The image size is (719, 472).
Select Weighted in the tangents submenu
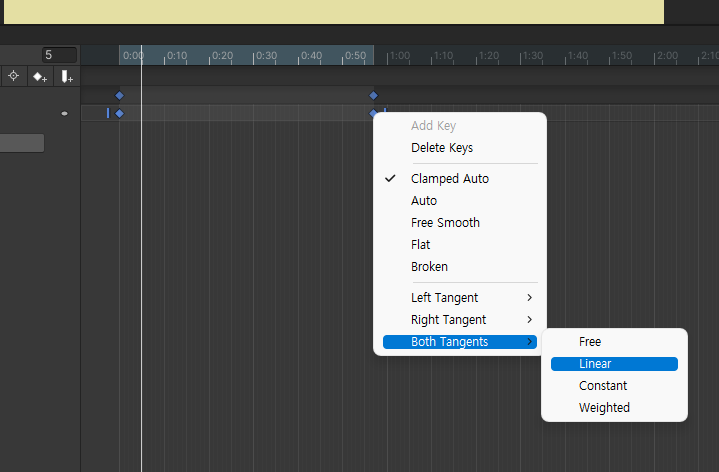(x=604, y=408)
